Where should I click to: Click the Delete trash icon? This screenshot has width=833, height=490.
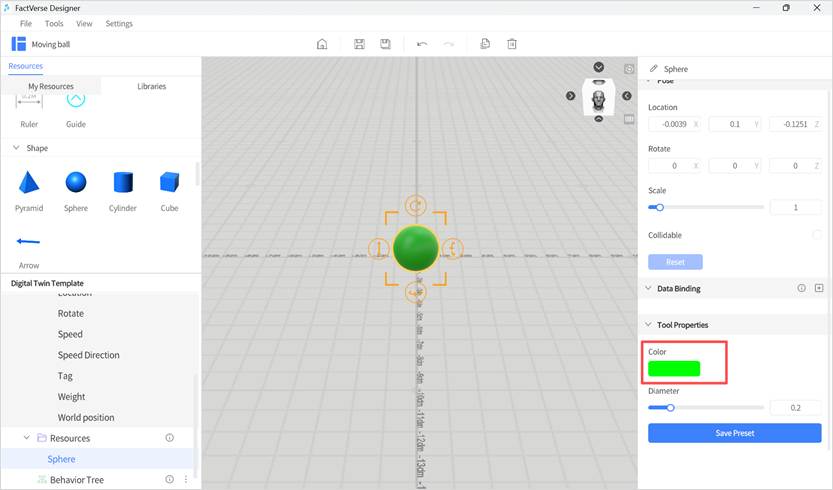coord(512,44)
